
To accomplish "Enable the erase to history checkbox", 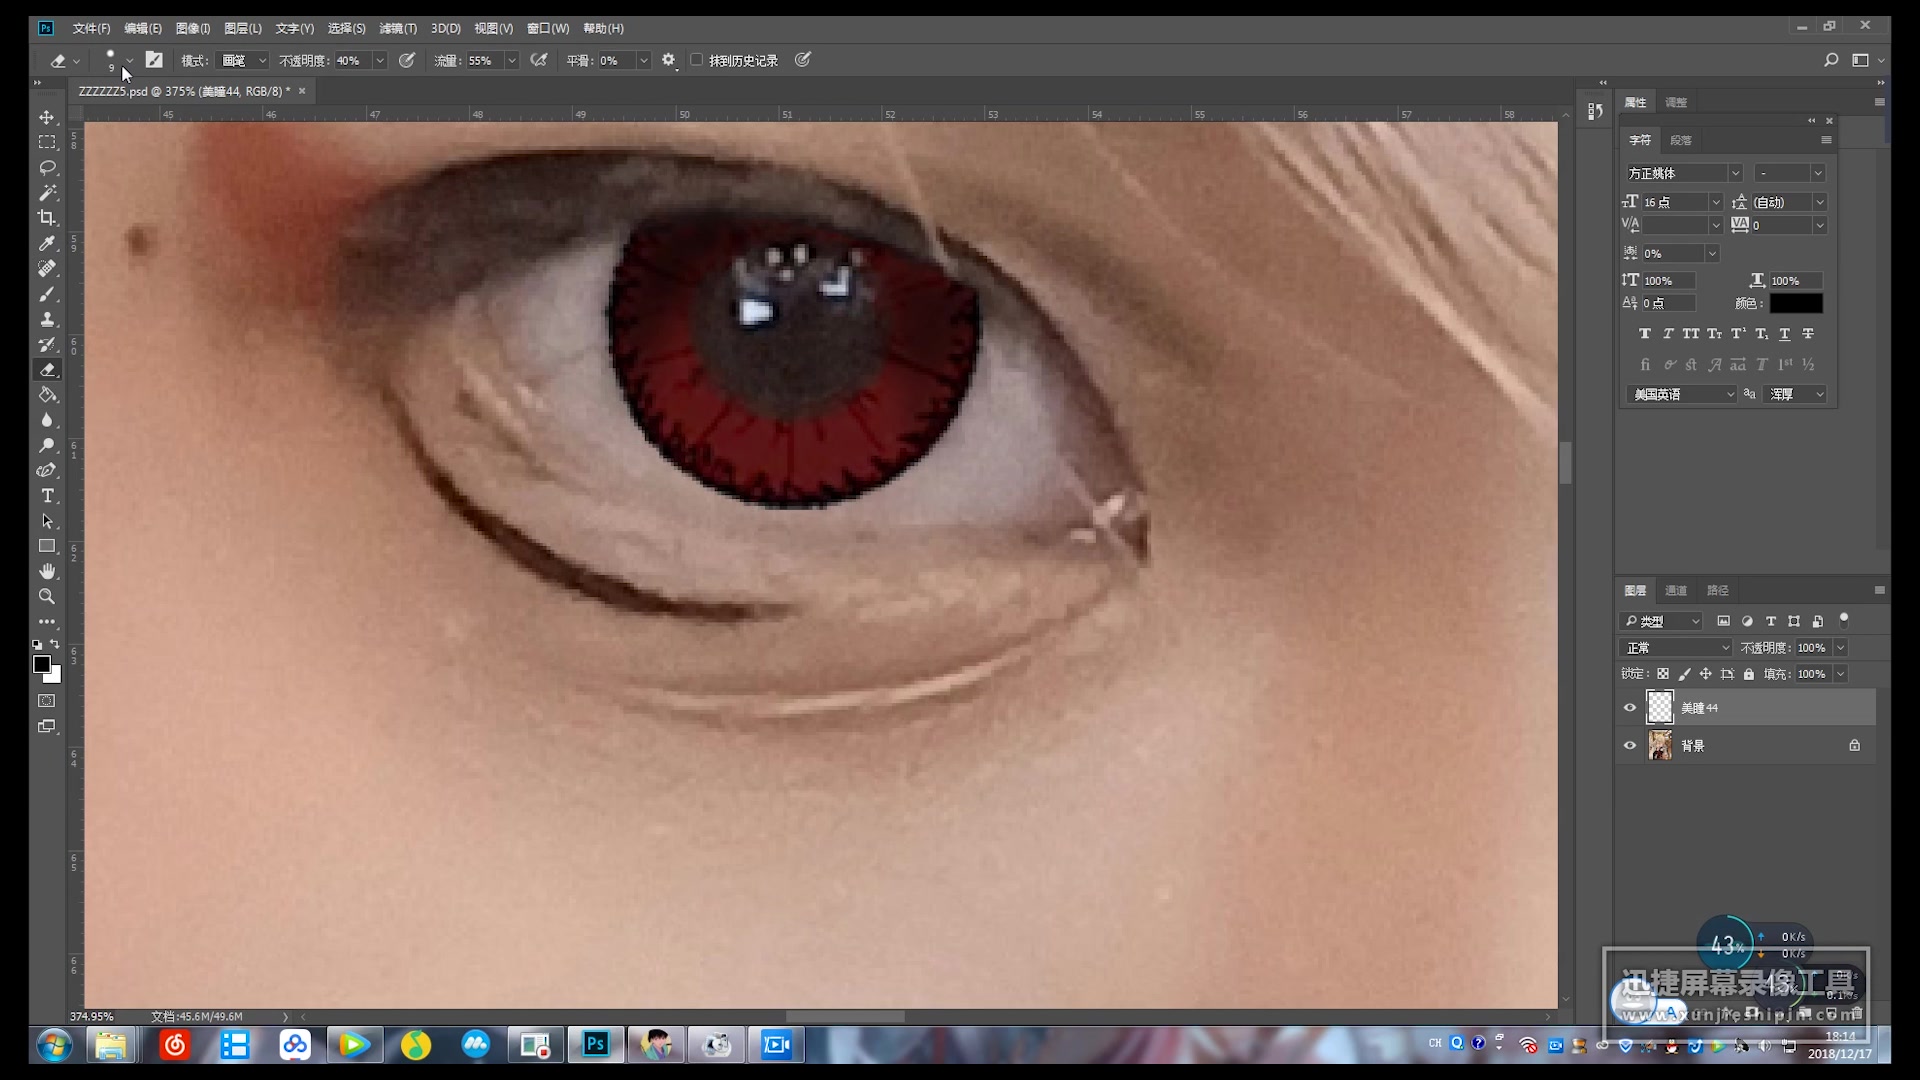I will [x=697, y=60].
